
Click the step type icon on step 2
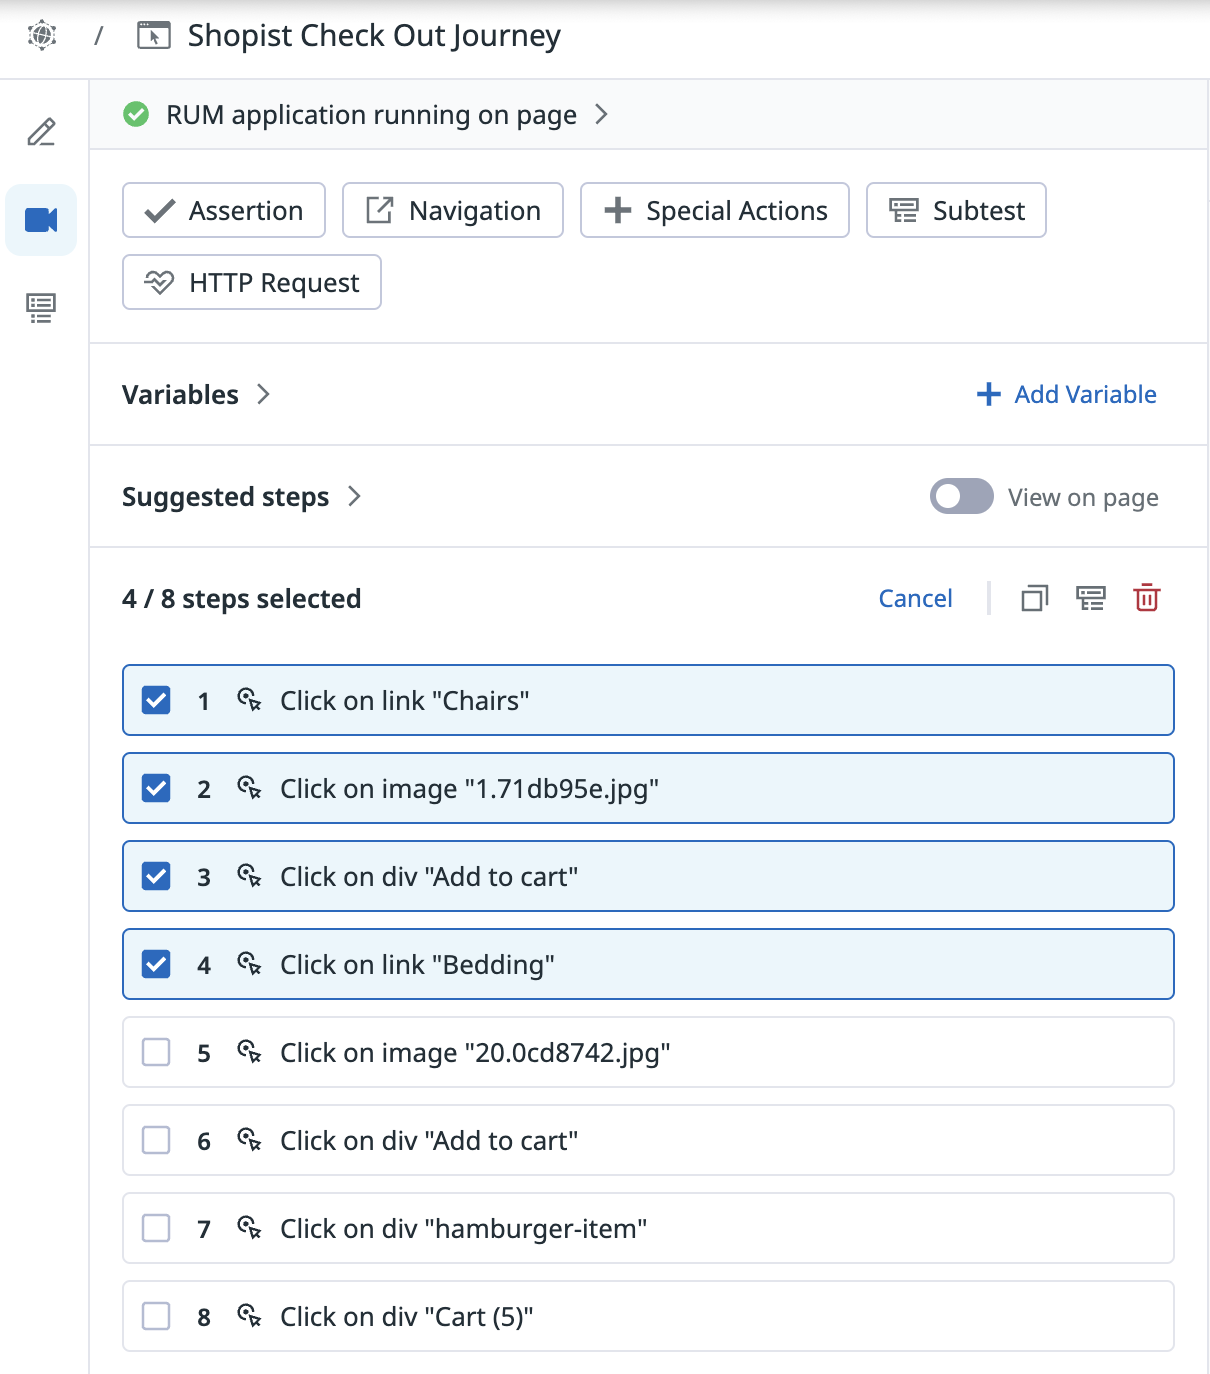pyautogui.click(x=249, y=788)
